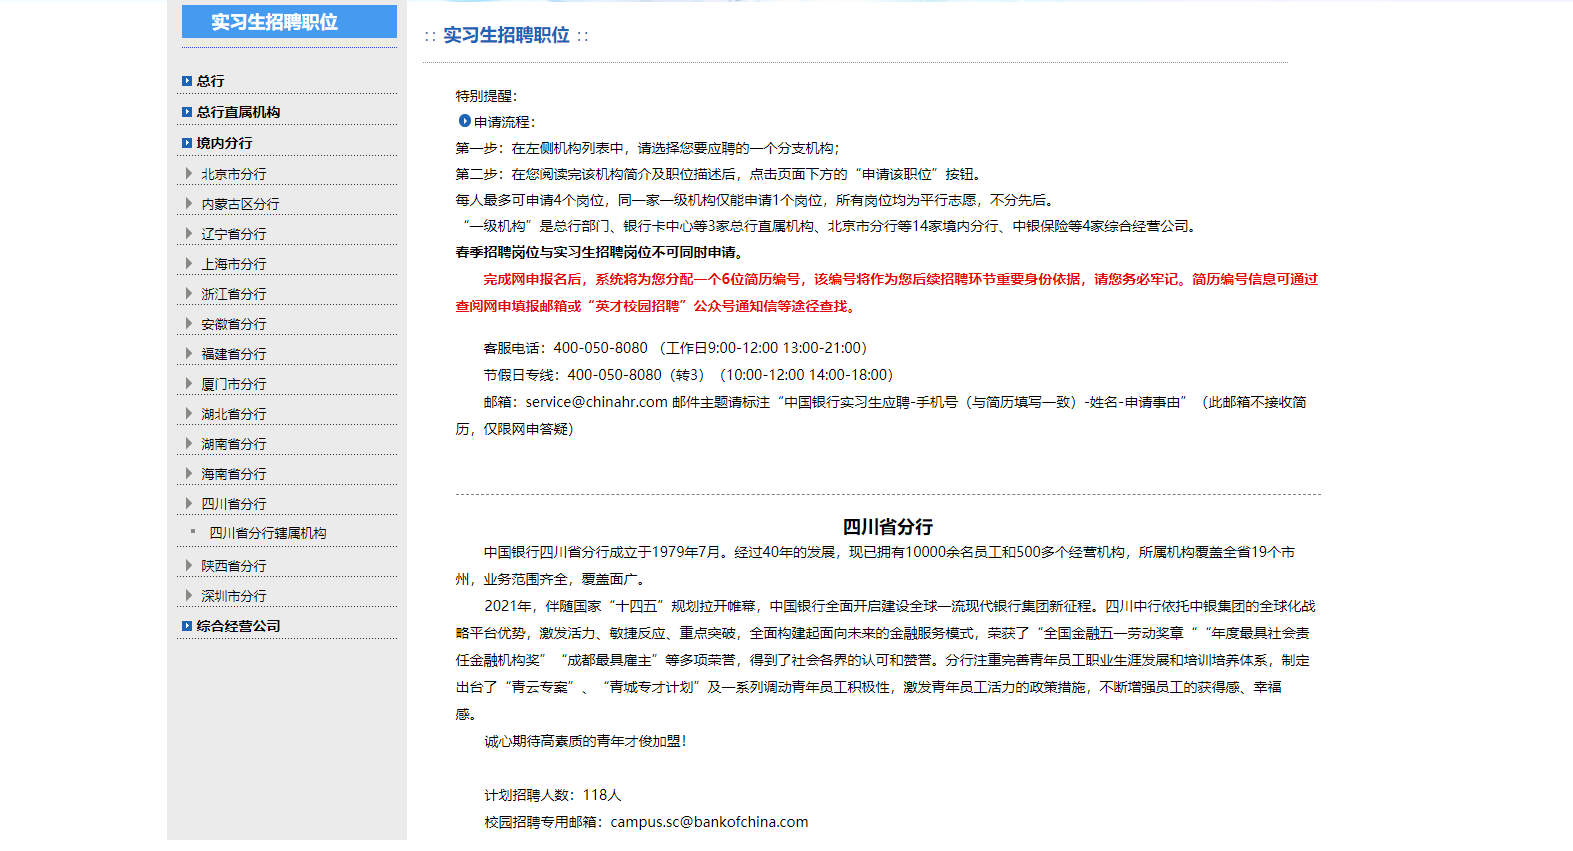
Task: Click the 客服电话 400-050-8080 line
Action: pos(675,348)
